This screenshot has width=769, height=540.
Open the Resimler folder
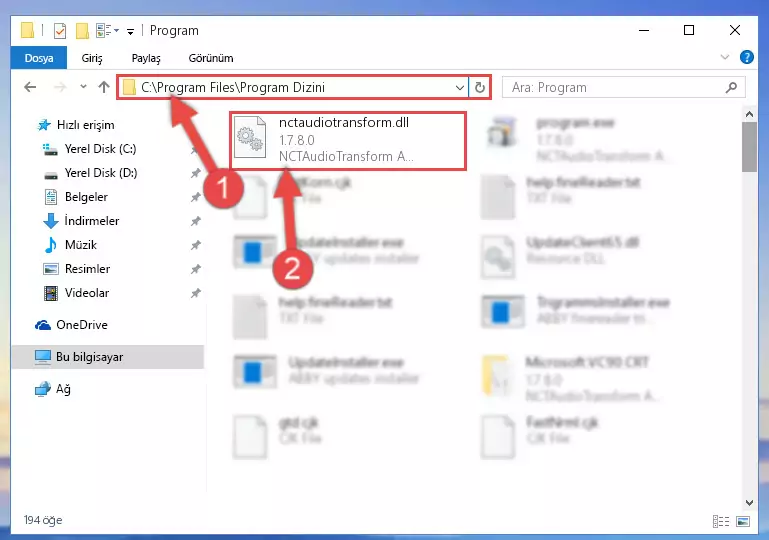coord(87,269)
